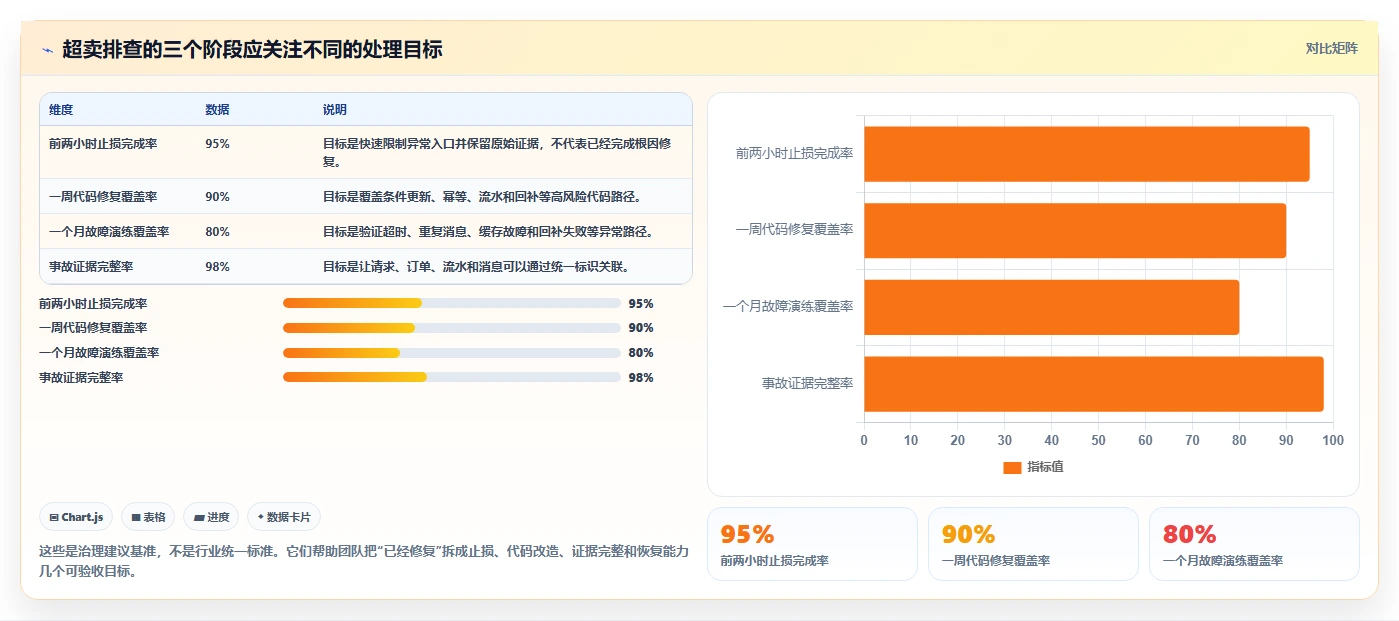Viewport: 1399px width, 621px height.
Task: Click the x-axis tick labeled 100
Action: (x=1332, y=440)
